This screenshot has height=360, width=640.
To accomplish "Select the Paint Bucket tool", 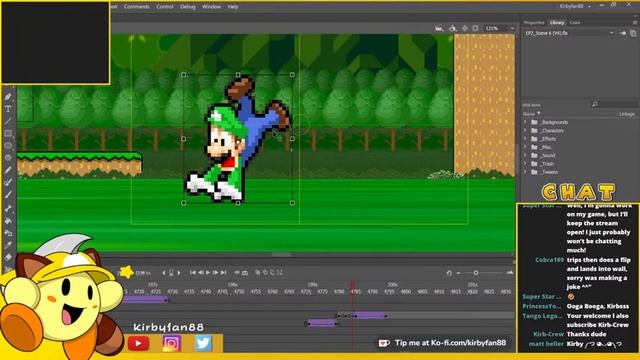I will (8, 221).
